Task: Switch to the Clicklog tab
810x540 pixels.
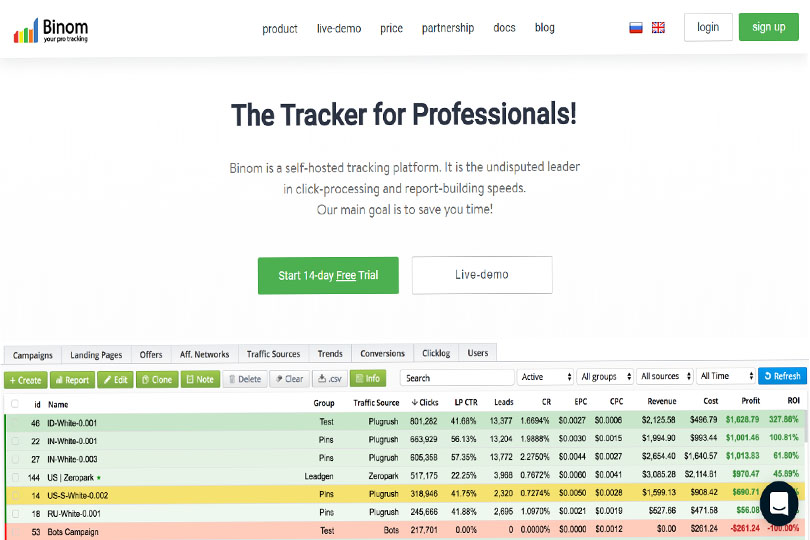Action: [436, 353]
